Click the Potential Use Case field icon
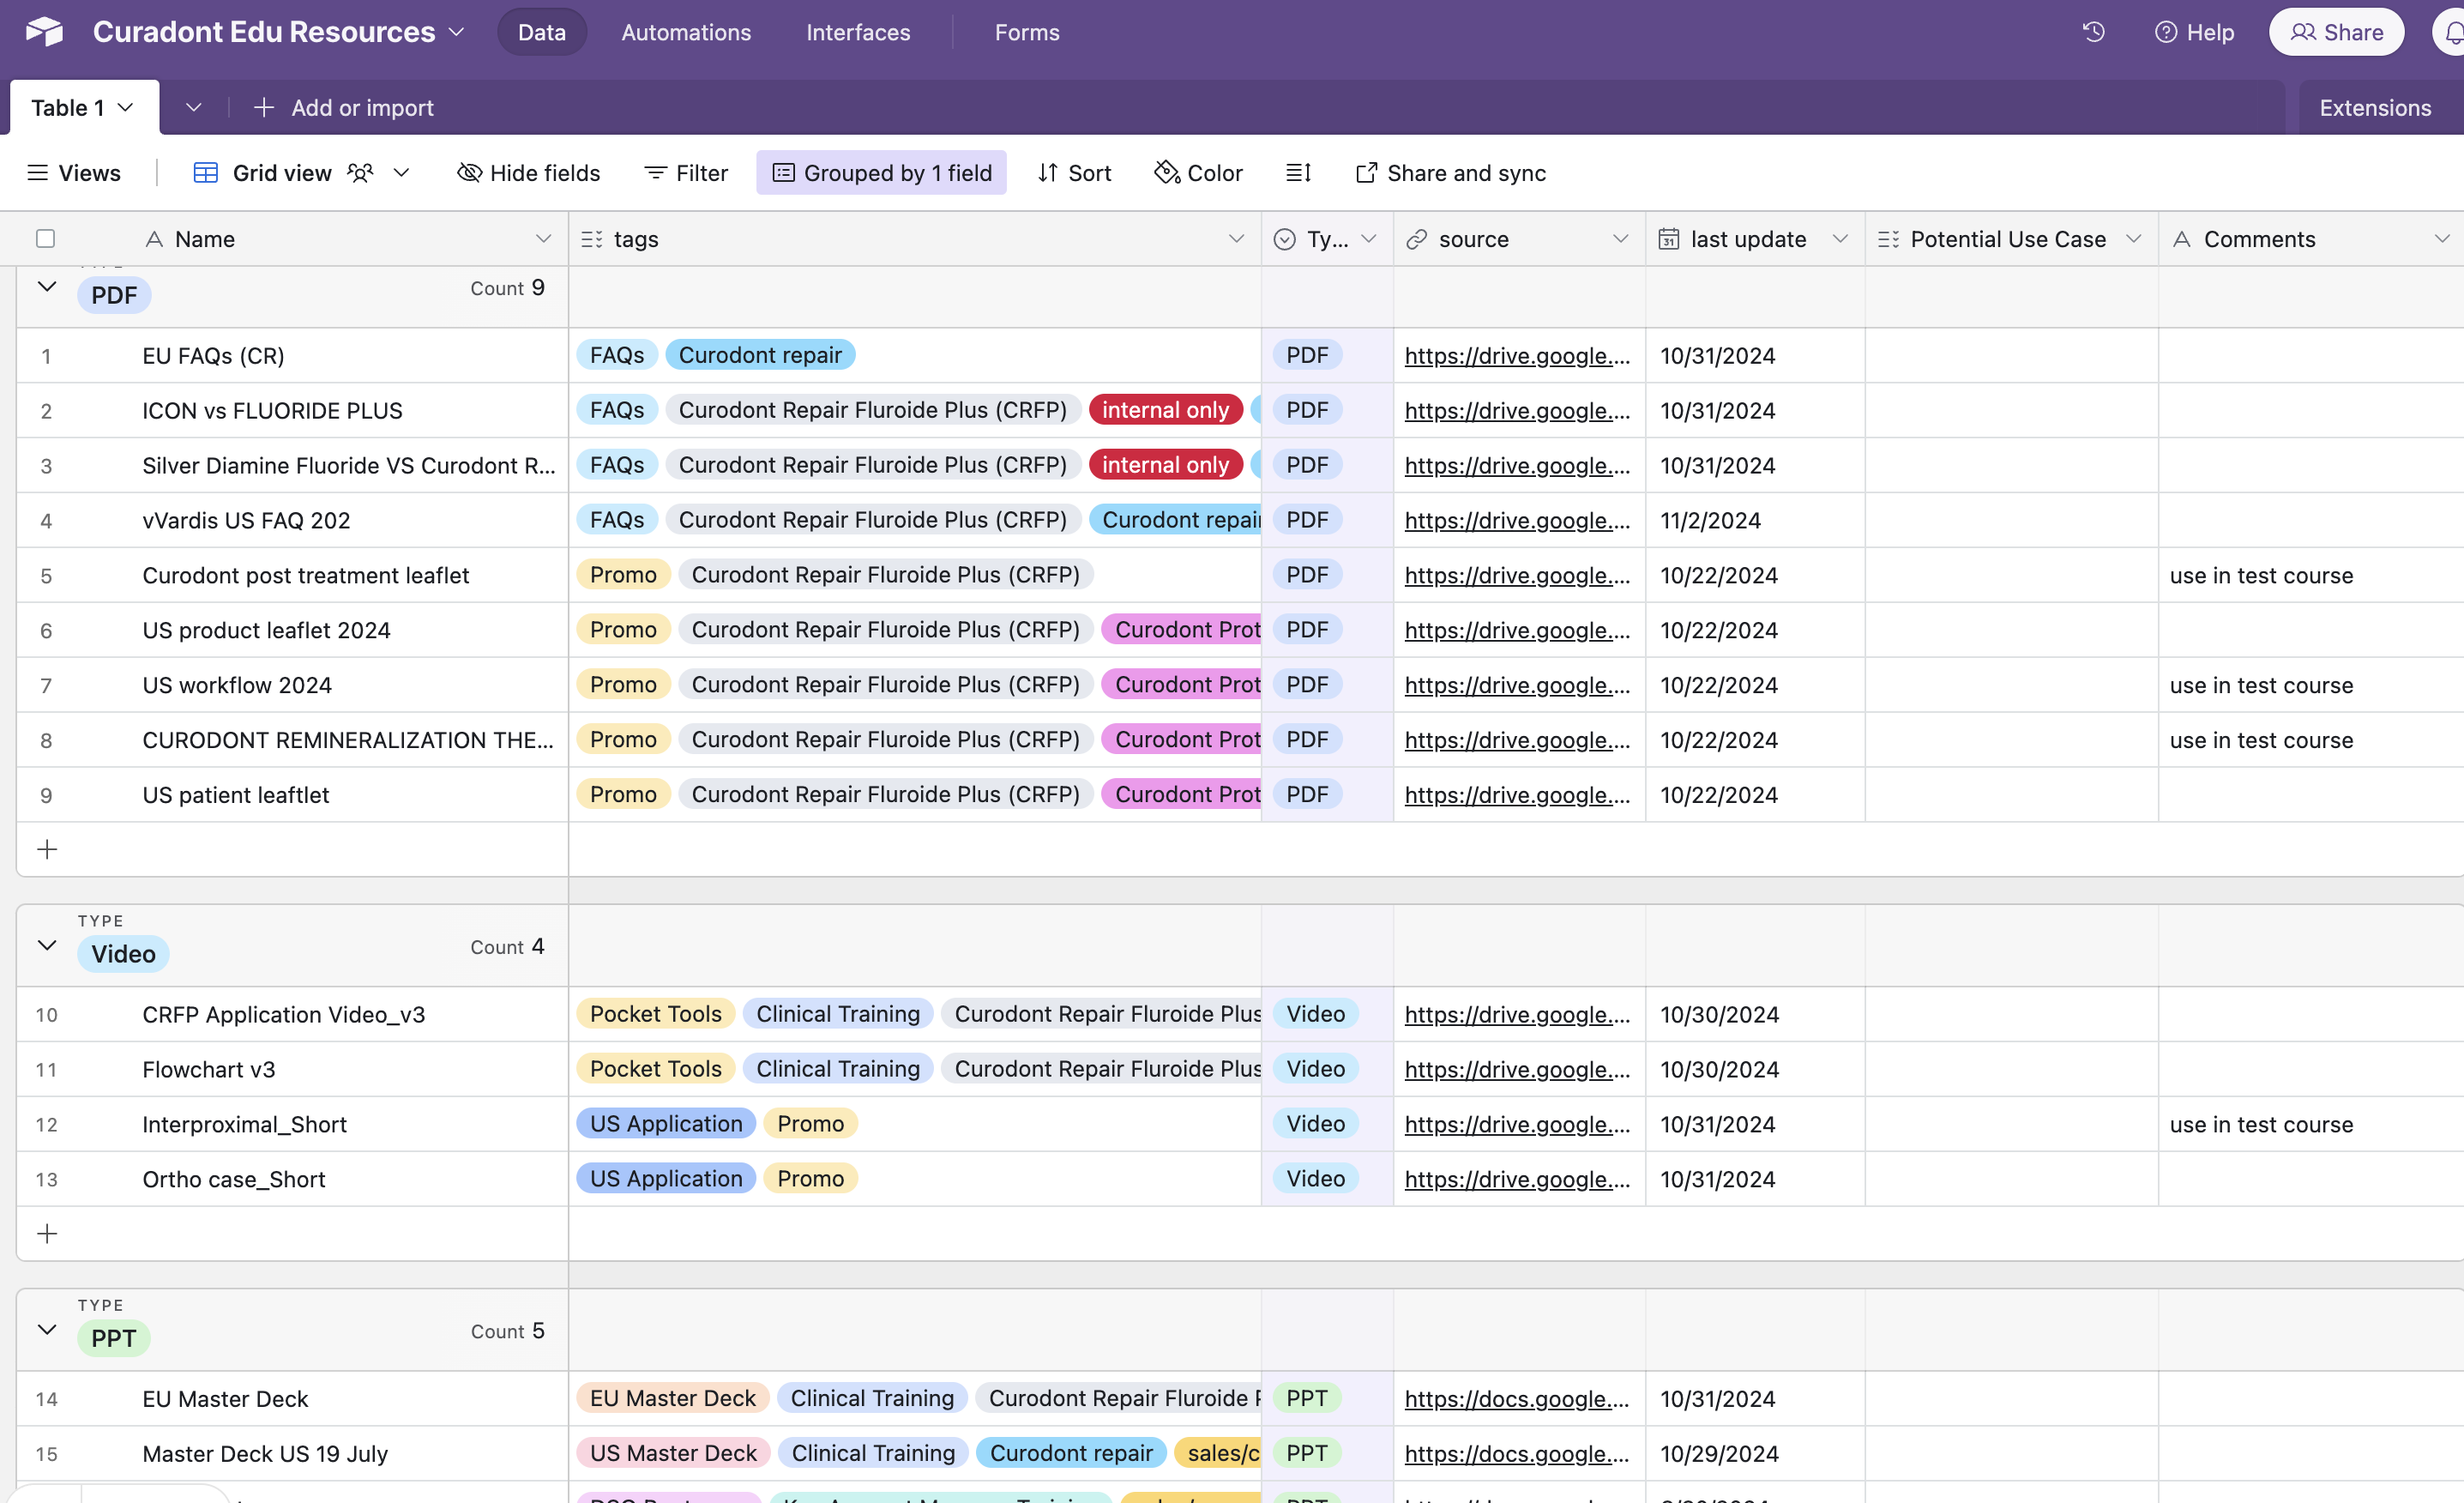Image resolution: width=2464 pixels, height=1503 pixels. click(1888, 239)
